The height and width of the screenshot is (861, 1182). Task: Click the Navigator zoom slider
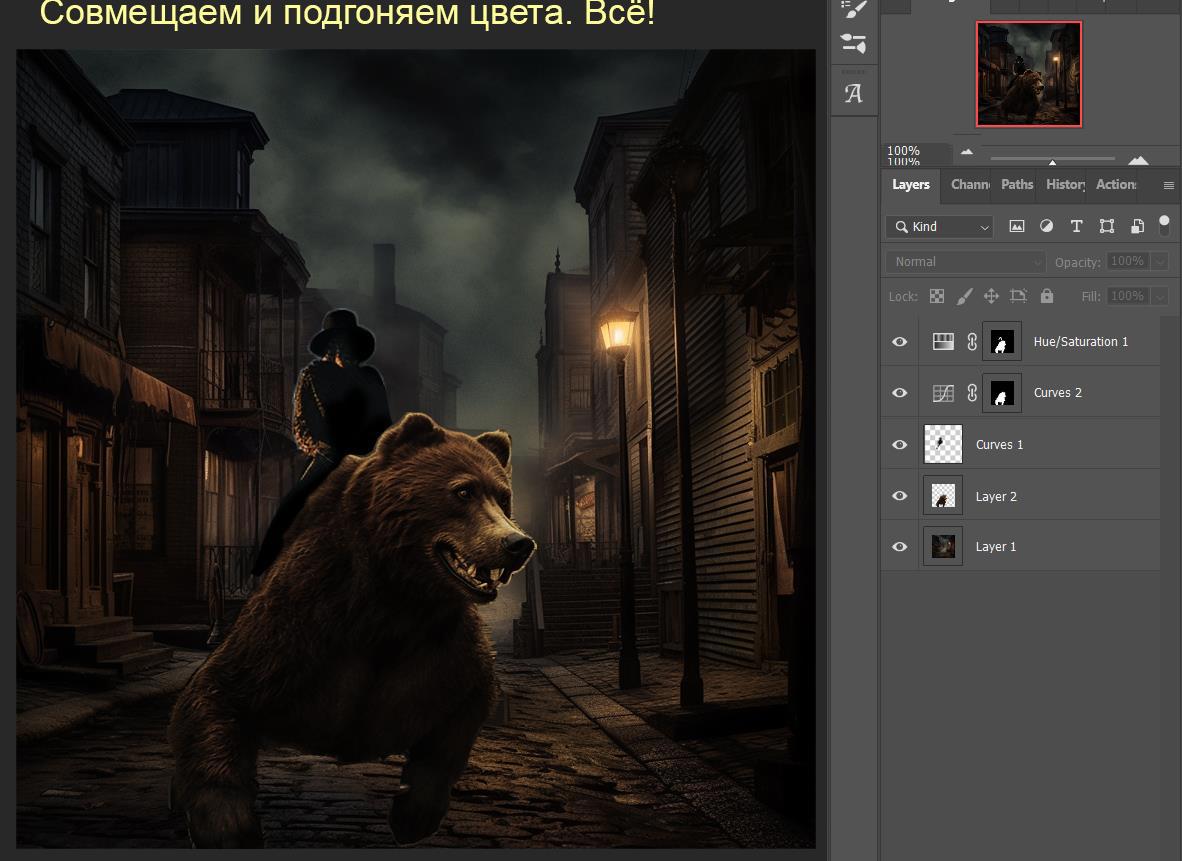(1052, 159)
